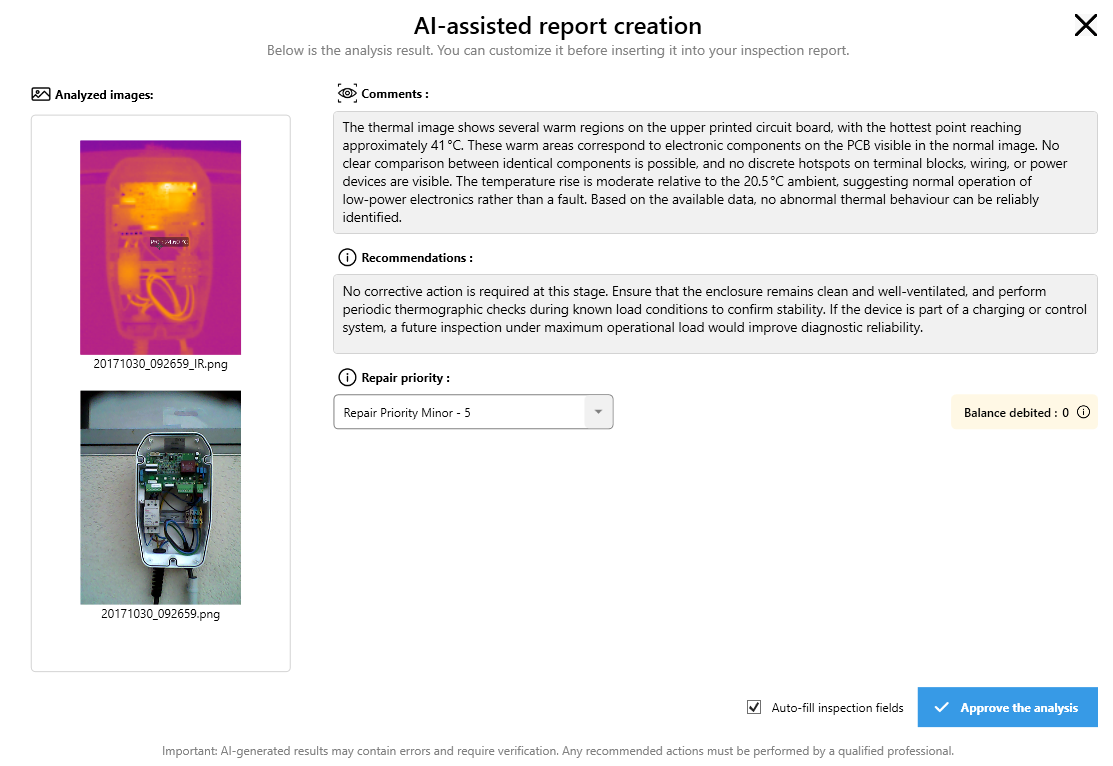The image size is (1113, 766).
Task: Click the 20171030_092659_IR.png file name
Action: tap(160, 364)
